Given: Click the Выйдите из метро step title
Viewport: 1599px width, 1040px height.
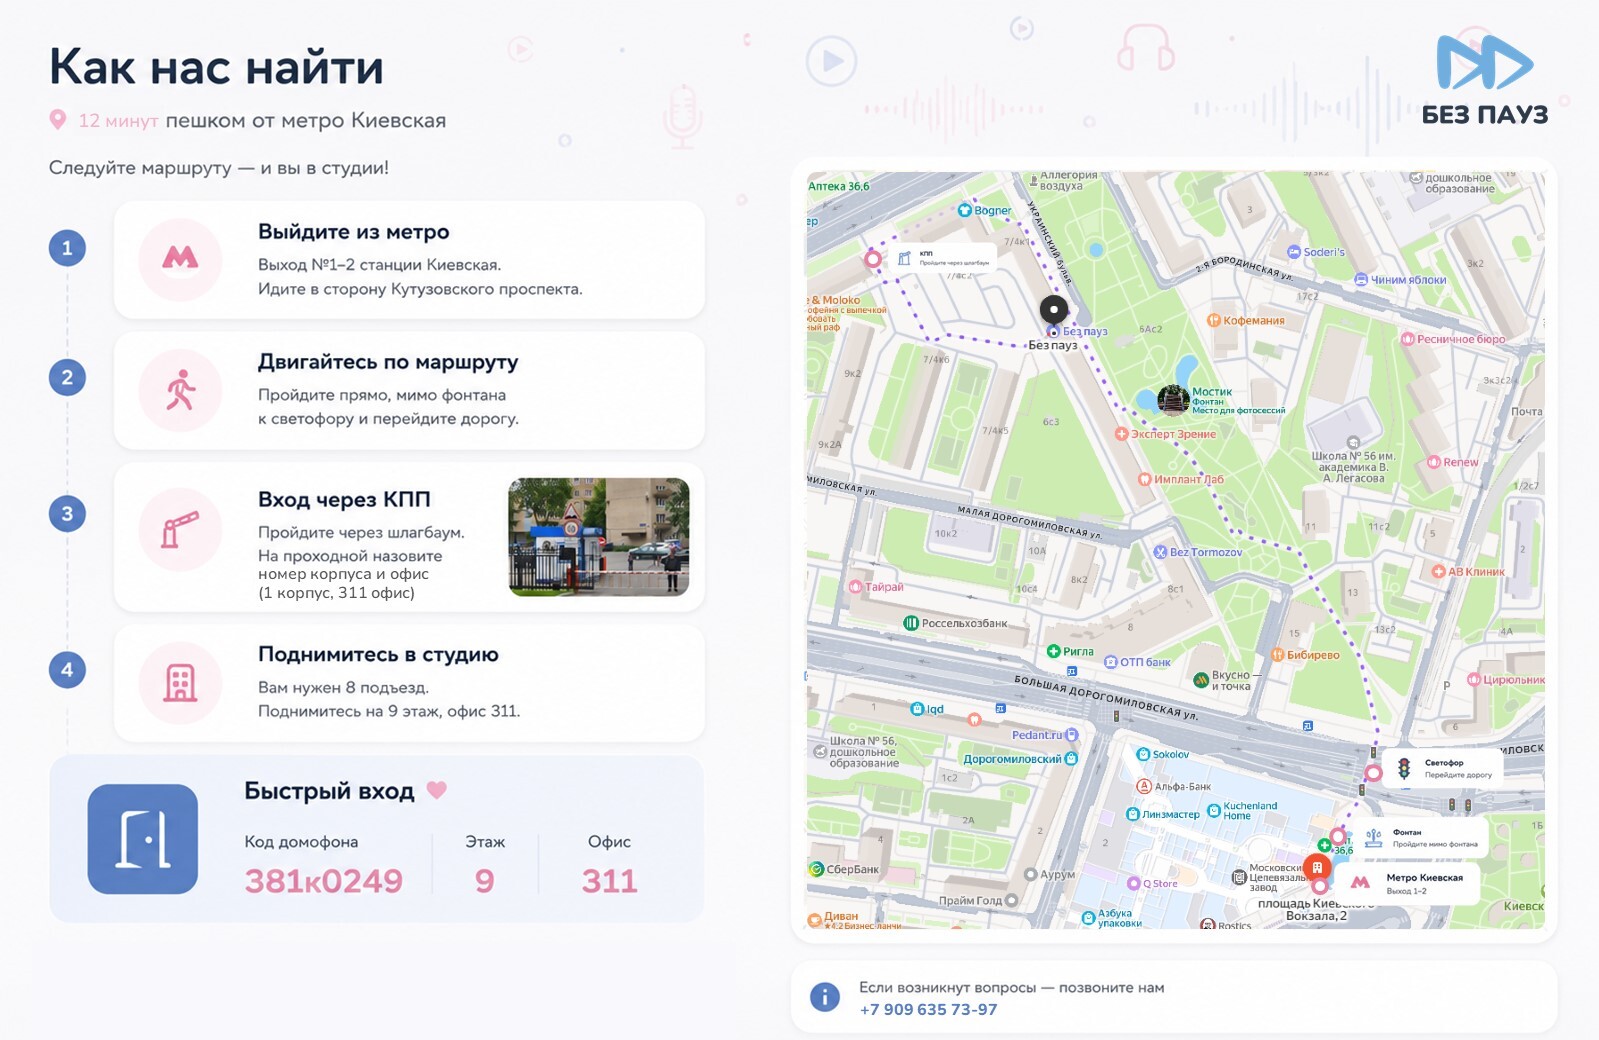Looking at the screenshot, I should (x=354, y=232).
